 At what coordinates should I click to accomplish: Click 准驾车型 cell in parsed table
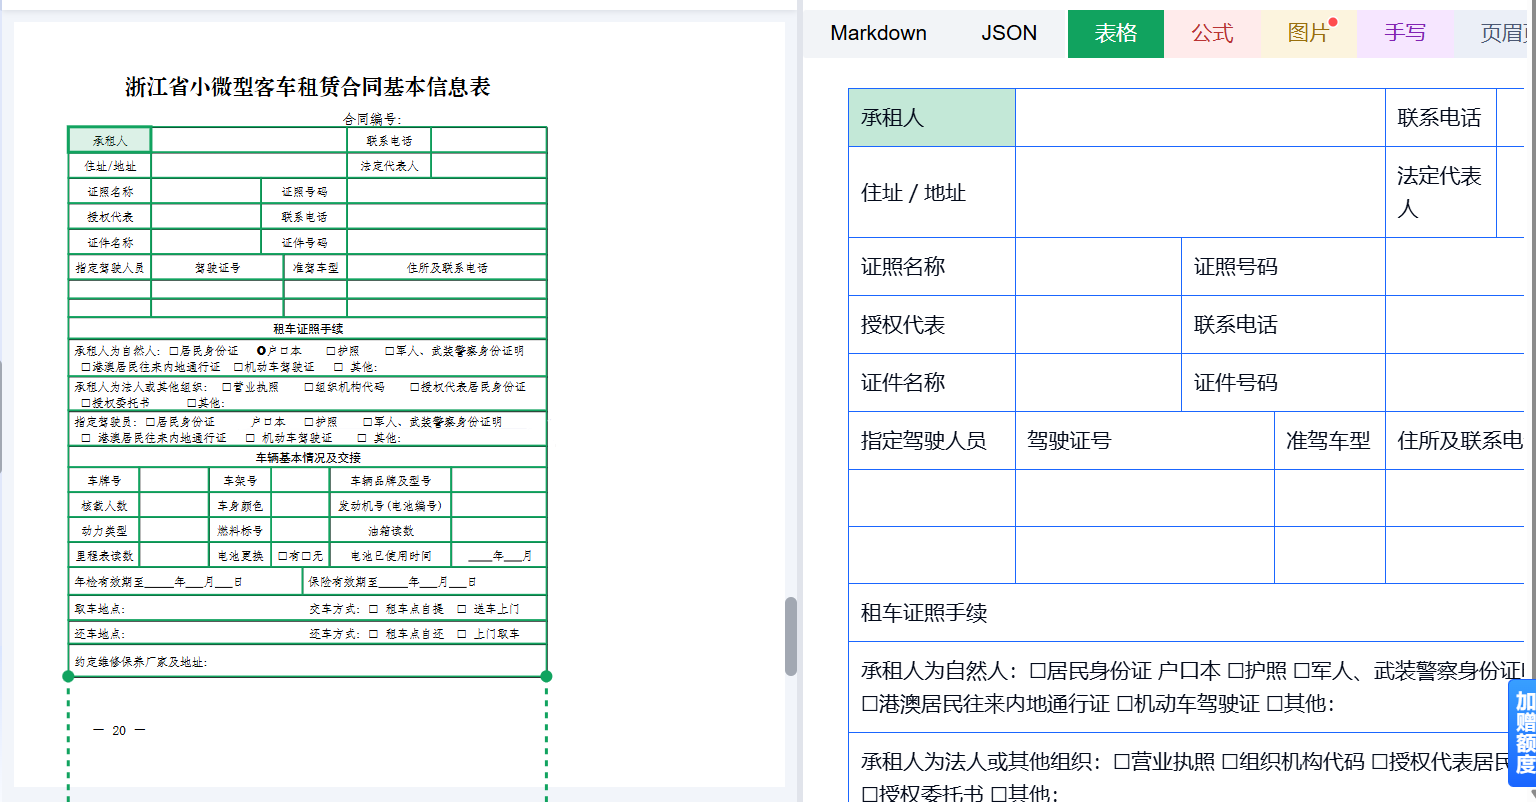click(x=1330, y=441)
